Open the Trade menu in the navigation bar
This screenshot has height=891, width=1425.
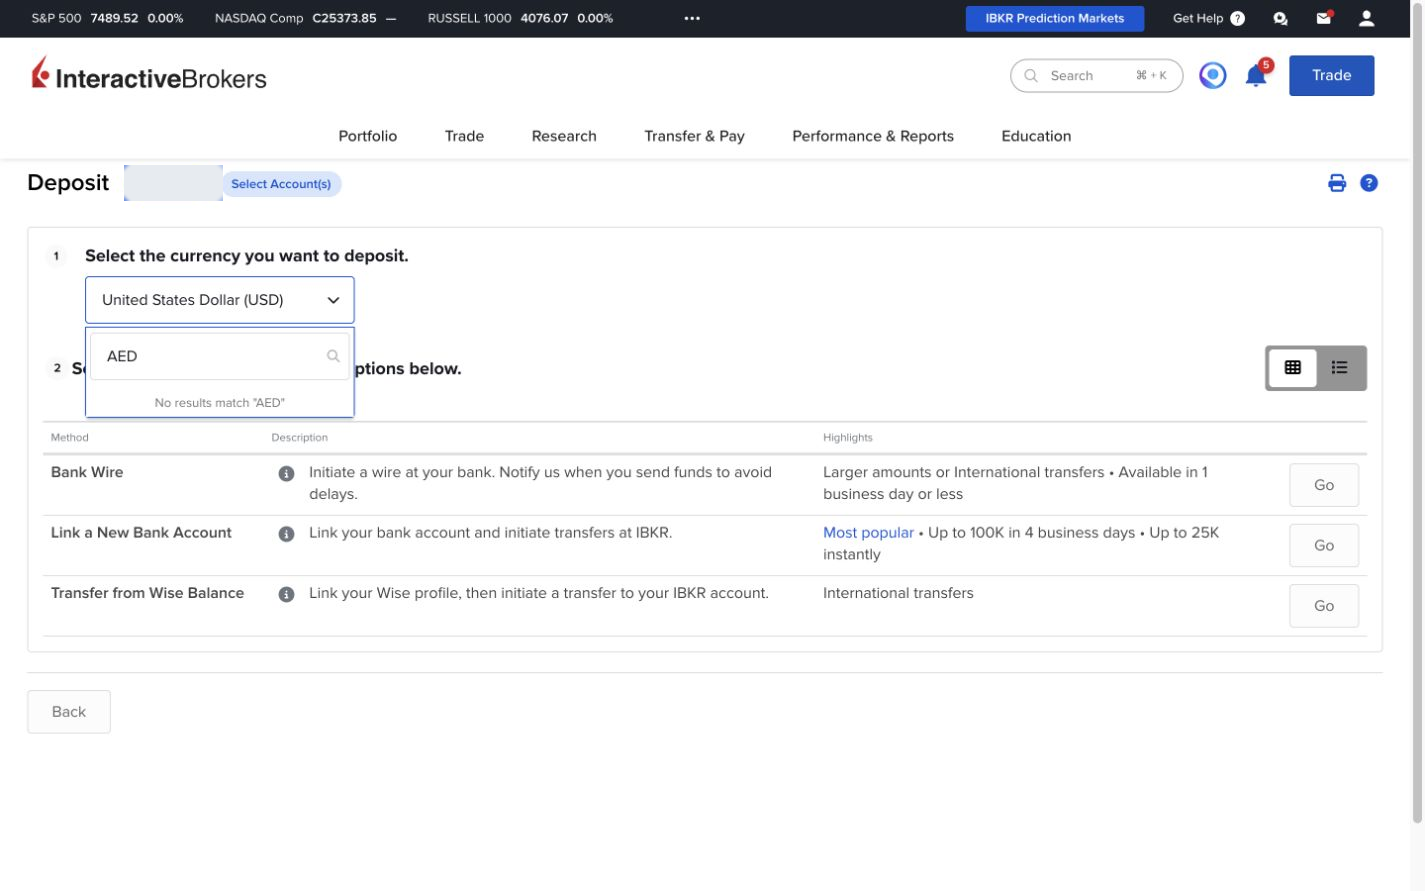tap(464, 136)
